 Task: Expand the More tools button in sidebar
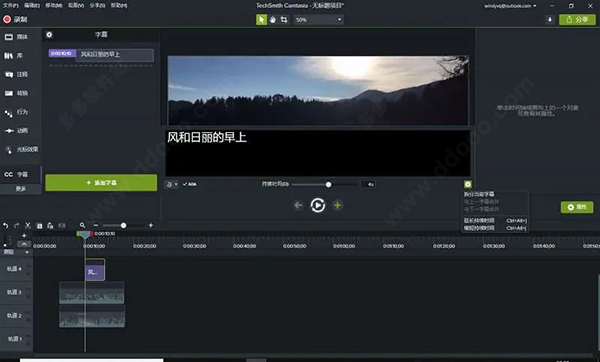[20, 189]
